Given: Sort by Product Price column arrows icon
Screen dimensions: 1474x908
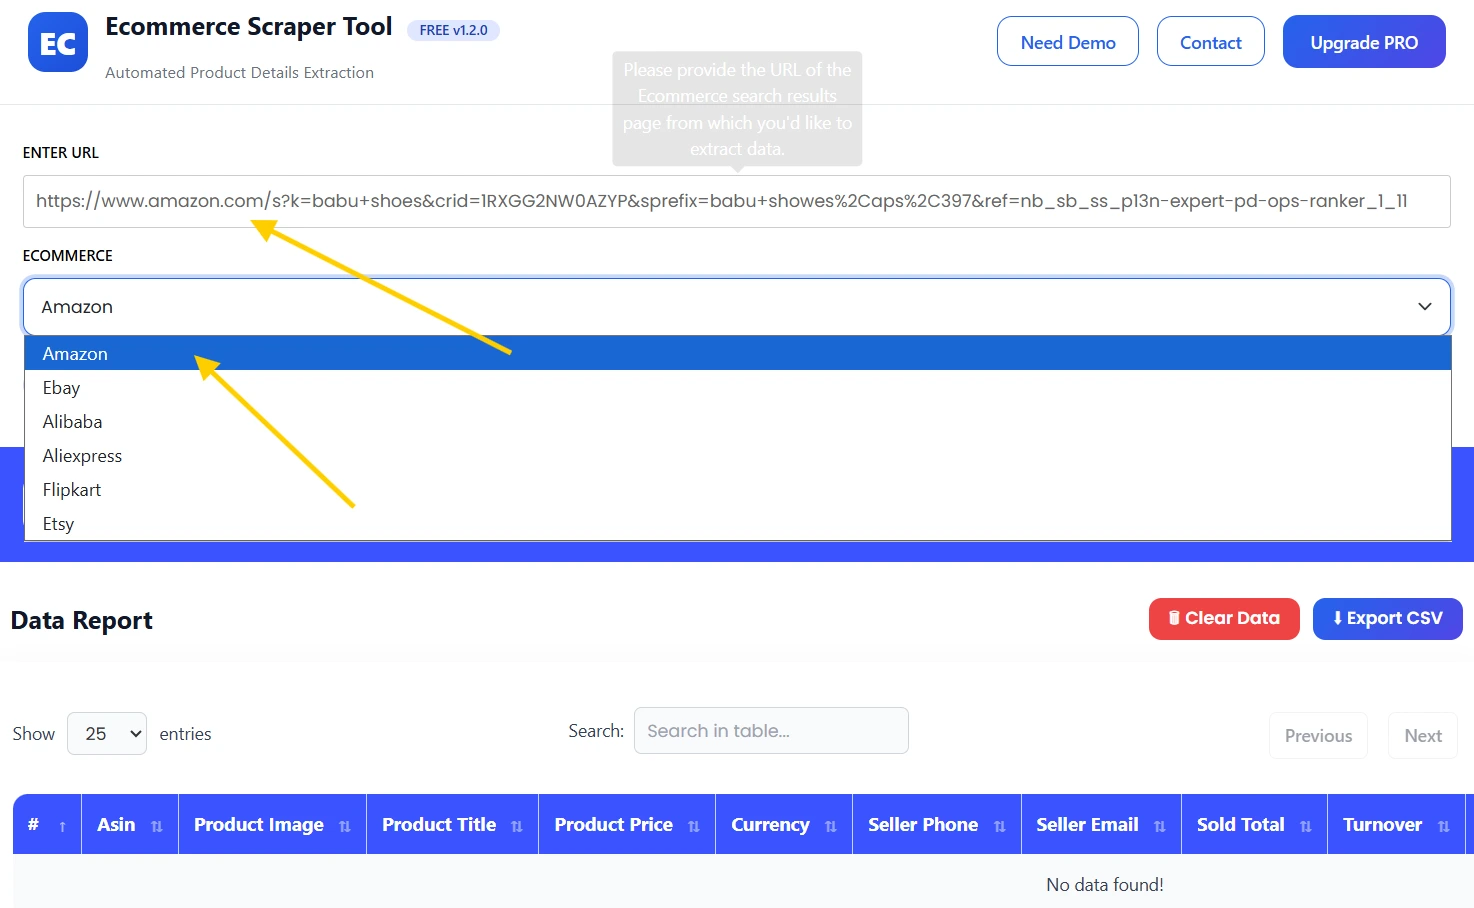Looking at the screenshot, I should point(694,826).
